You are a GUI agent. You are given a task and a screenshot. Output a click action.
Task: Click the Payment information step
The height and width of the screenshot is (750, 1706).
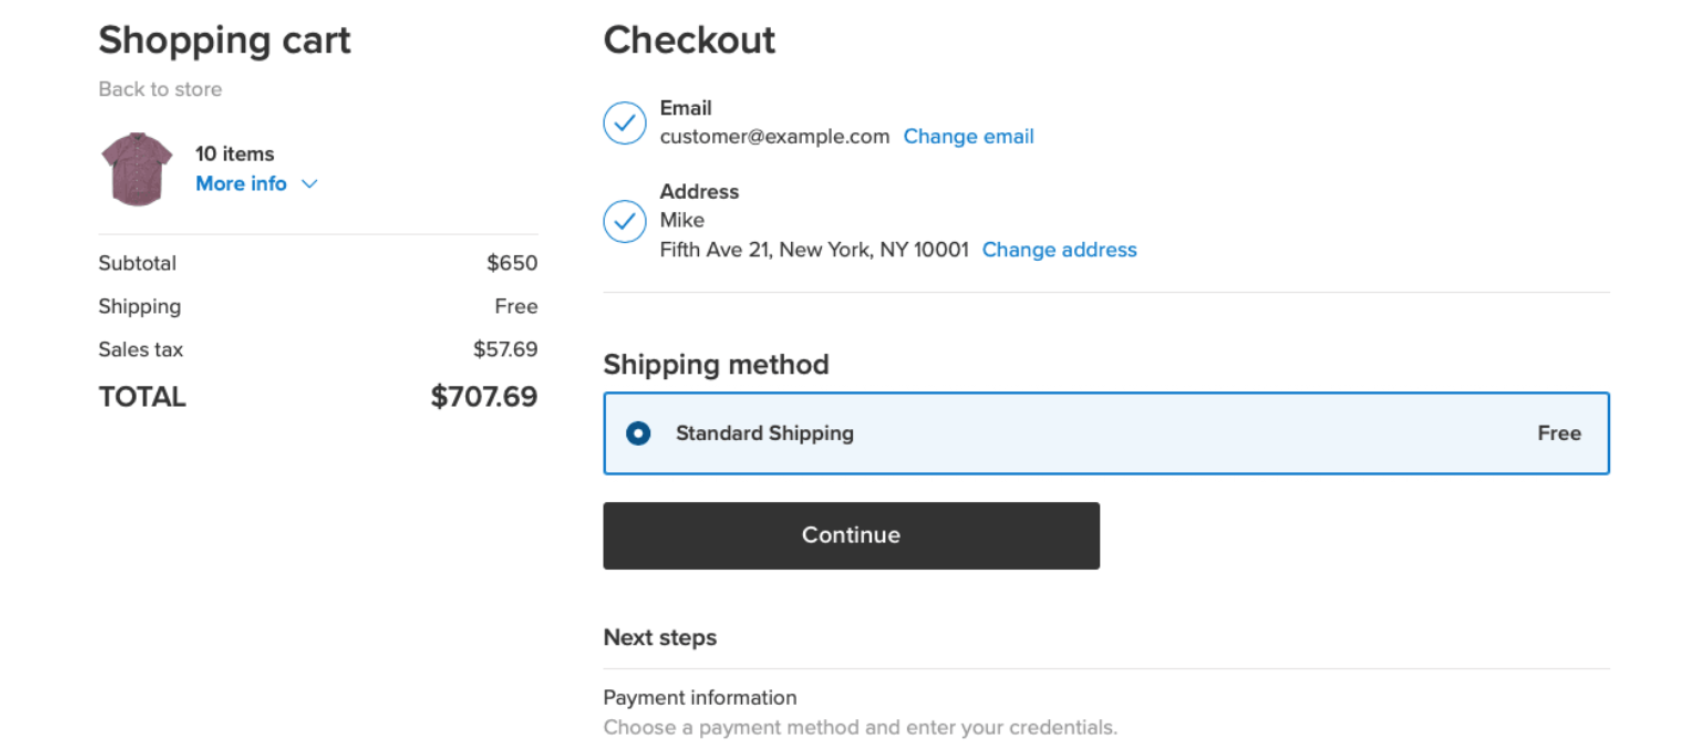tap(699, 698)
